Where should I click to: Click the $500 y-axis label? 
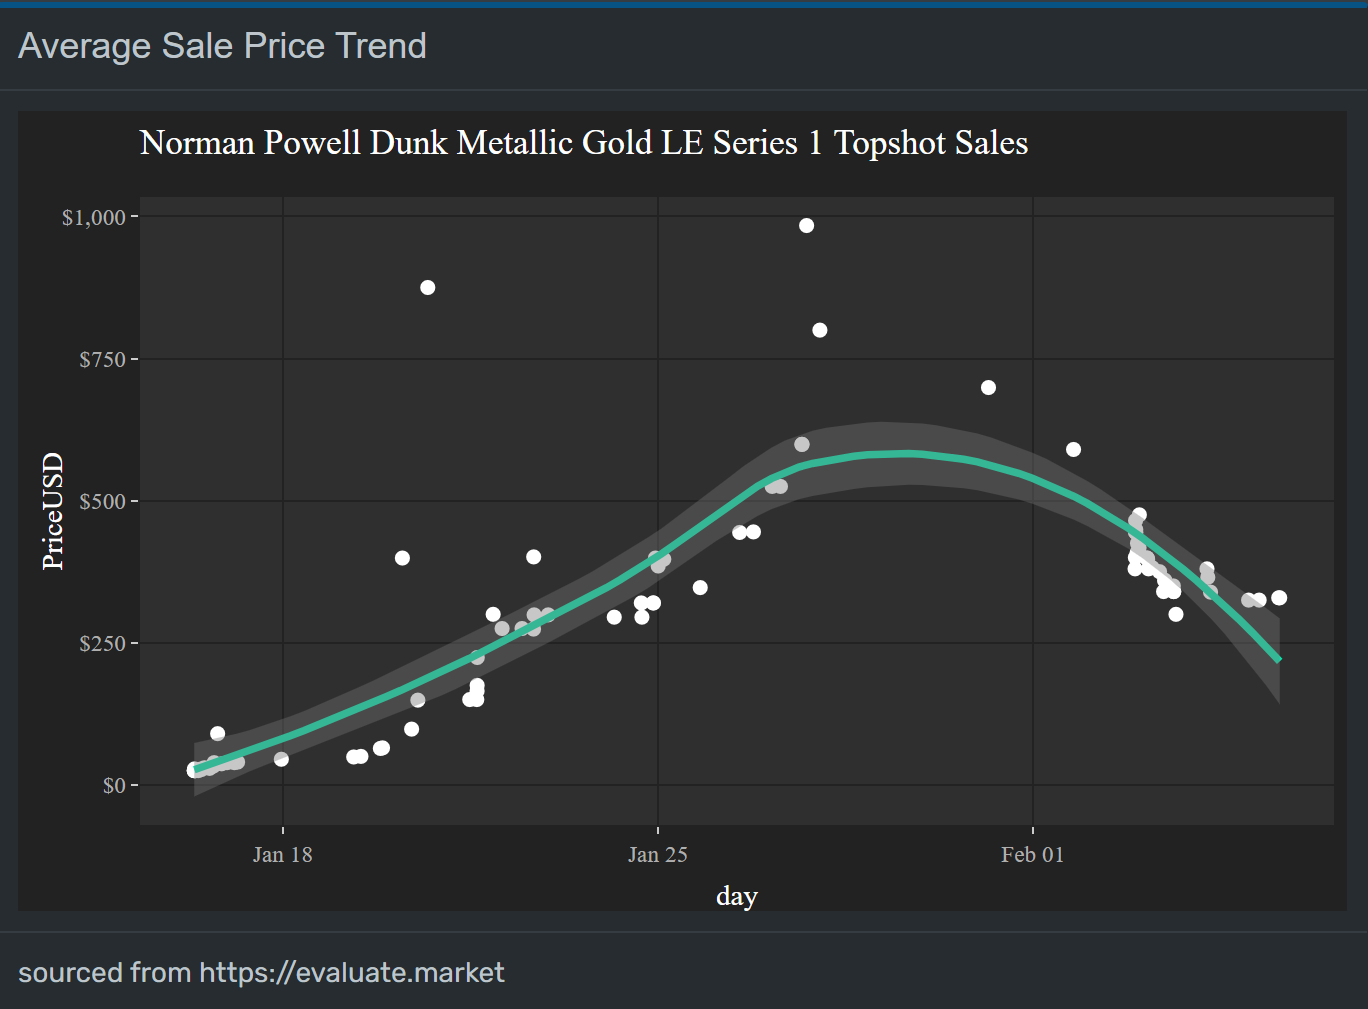[x=102, y=501]
